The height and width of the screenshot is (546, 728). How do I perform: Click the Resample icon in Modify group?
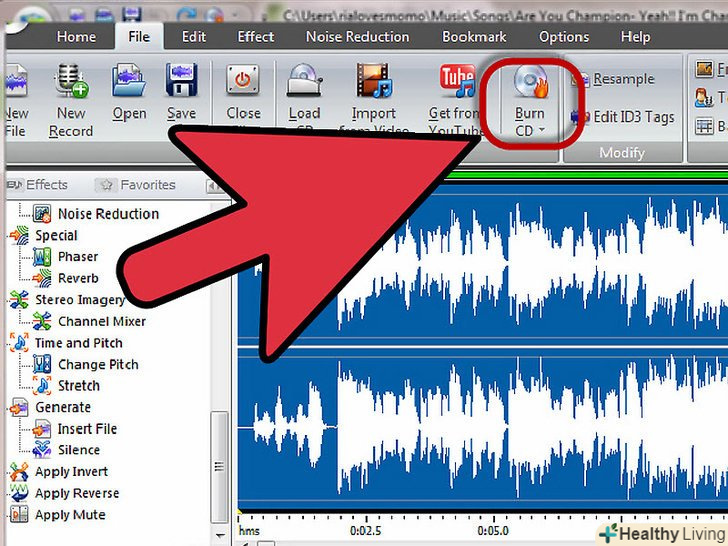580,79
